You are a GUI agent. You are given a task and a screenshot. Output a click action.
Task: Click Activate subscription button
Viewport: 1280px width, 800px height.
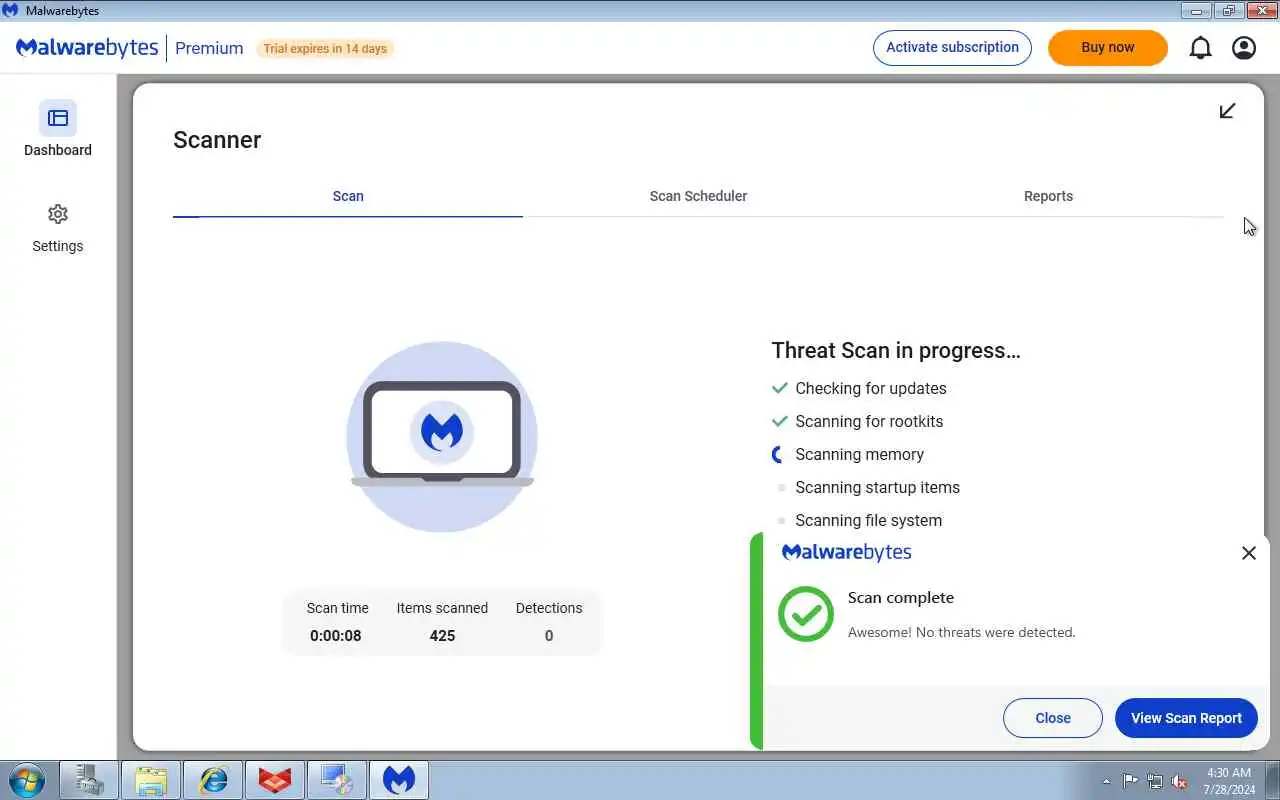coord(952,48)
